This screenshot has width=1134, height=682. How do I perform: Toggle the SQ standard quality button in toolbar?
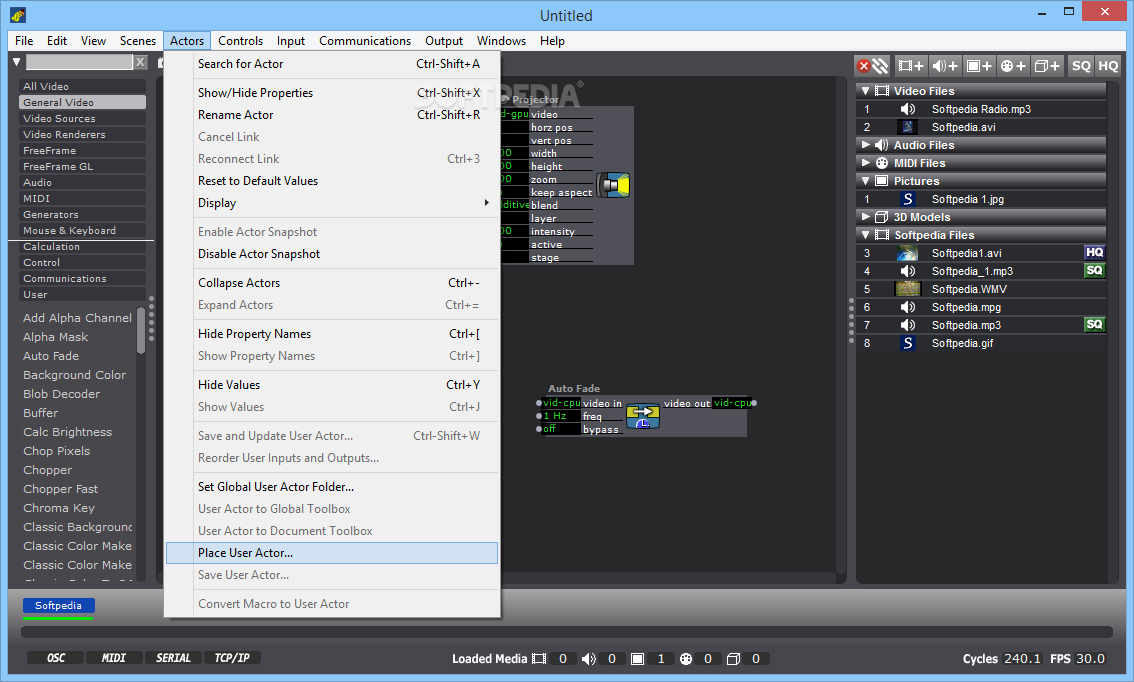[x=1081, y=66]
